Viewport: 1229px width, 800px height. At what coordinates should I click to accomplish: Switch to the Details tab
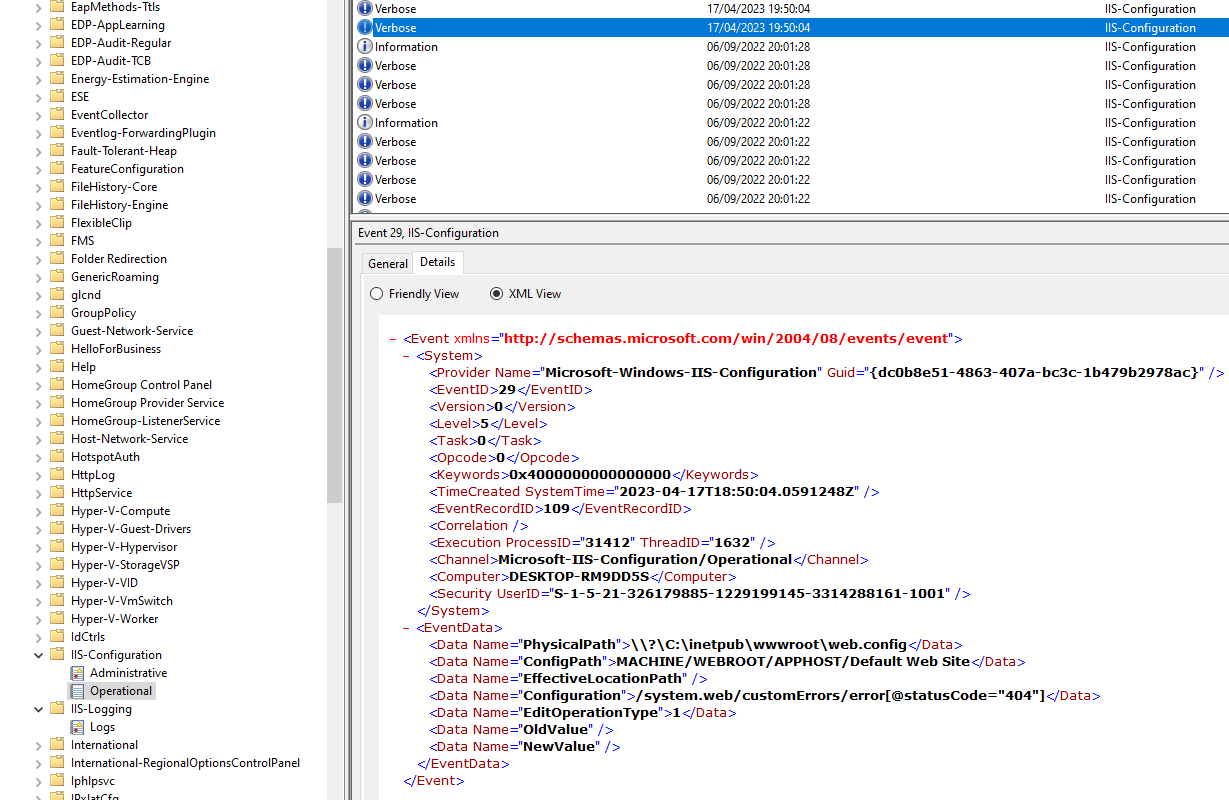coord(437,262)
